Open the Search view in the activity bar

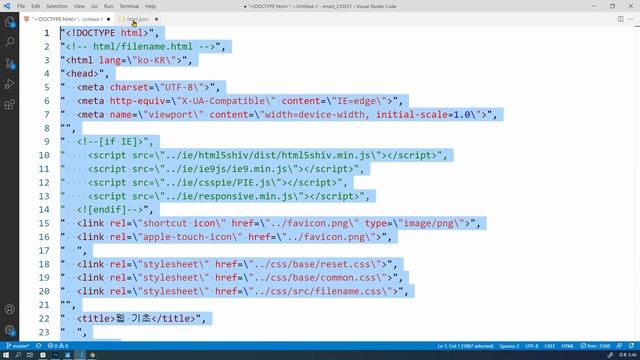(9, 42)
